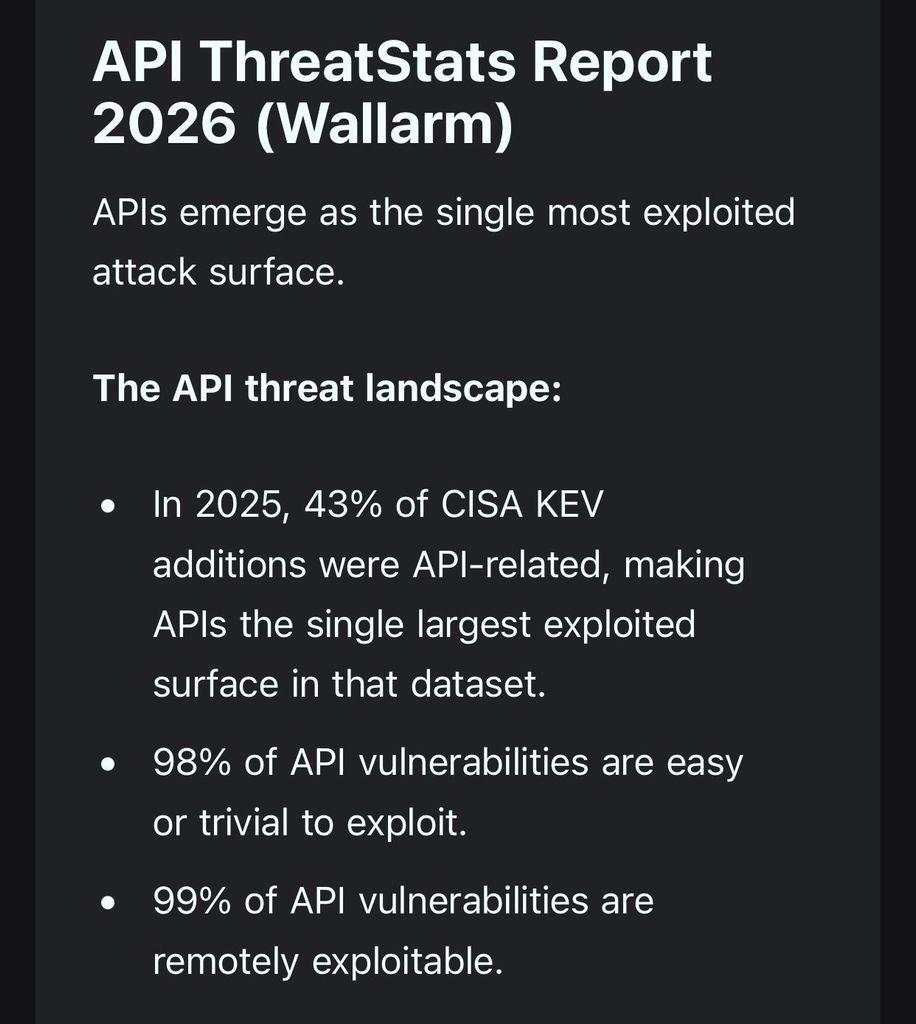Click the word "API-related" in first bullet
Screen dimensions: 916x1024
click(510, 565)
